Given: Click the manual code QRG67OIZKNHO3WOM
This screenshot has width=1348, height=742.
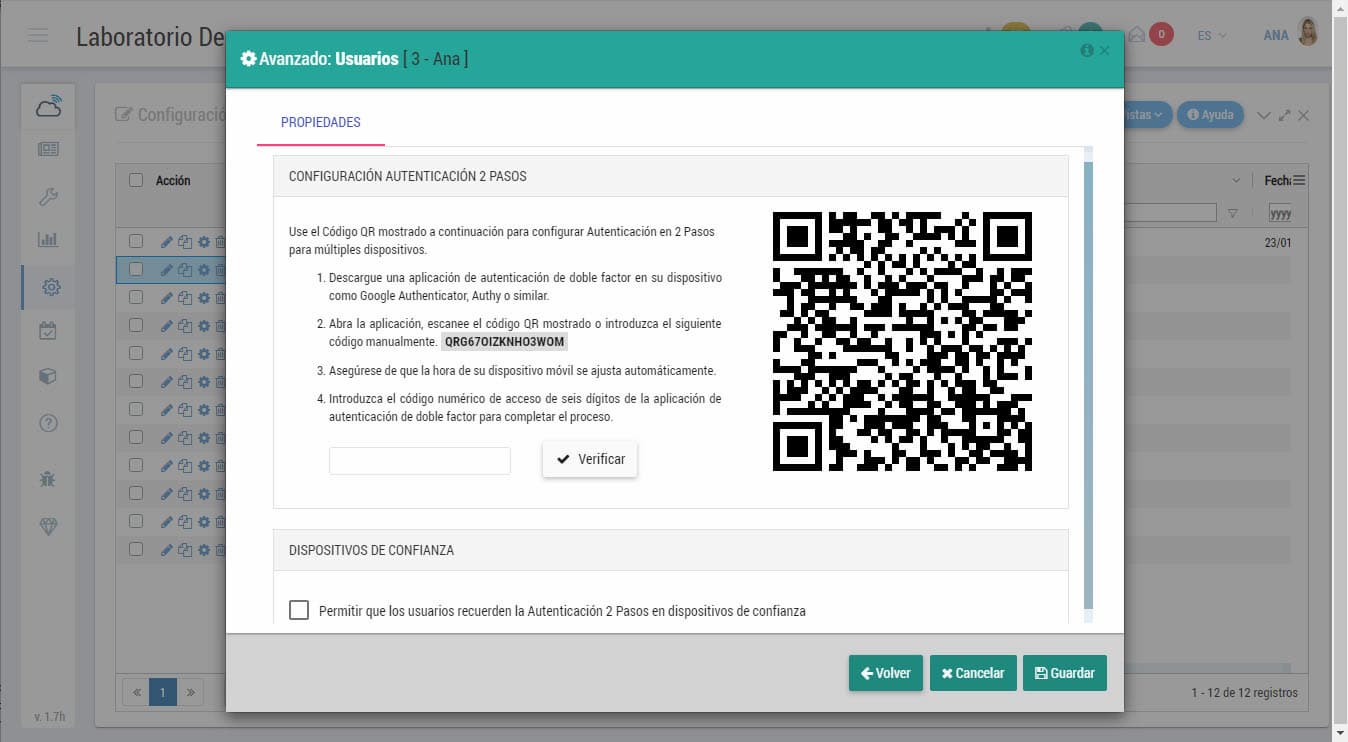Looking at the screenshot, I should [x=505, y=342].
